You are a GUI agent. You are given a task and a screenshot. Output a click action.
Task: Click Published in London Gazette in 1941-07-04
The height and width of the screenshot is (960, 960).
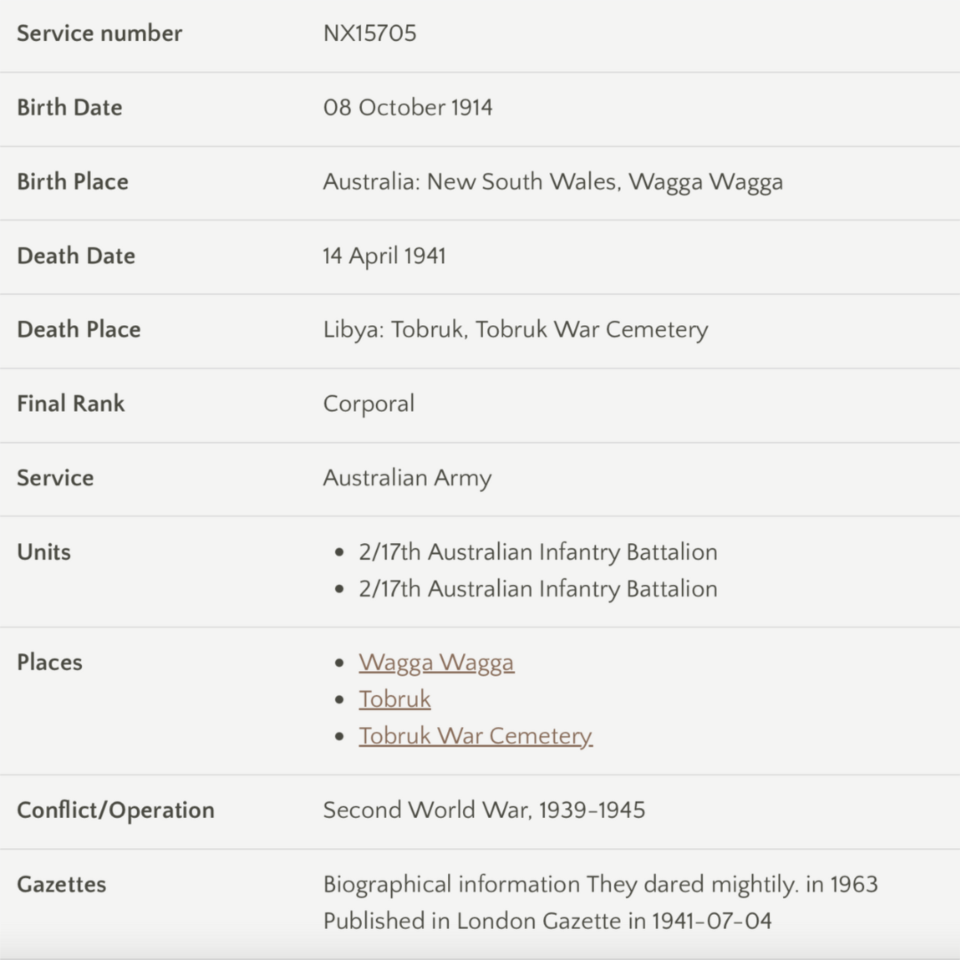point(547,921)
